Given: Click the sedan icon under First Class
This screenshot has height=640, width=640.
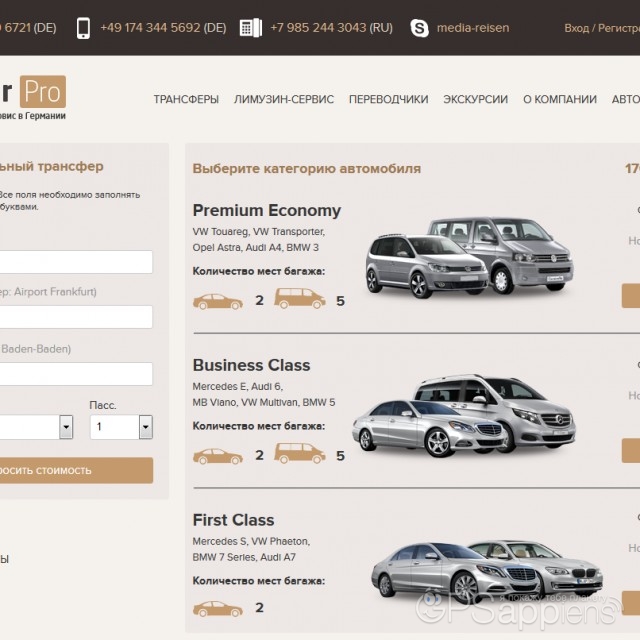Looking at the screenshot, I should 217,608.
